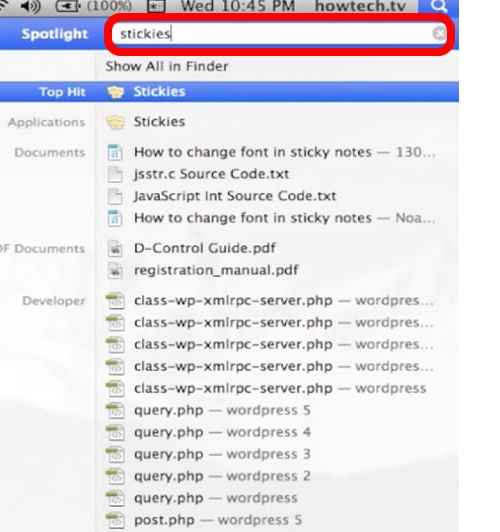Click the query.php wordpress 3 file icon
The height and width of the screenshot is (532, 500).
coord(115,455)
